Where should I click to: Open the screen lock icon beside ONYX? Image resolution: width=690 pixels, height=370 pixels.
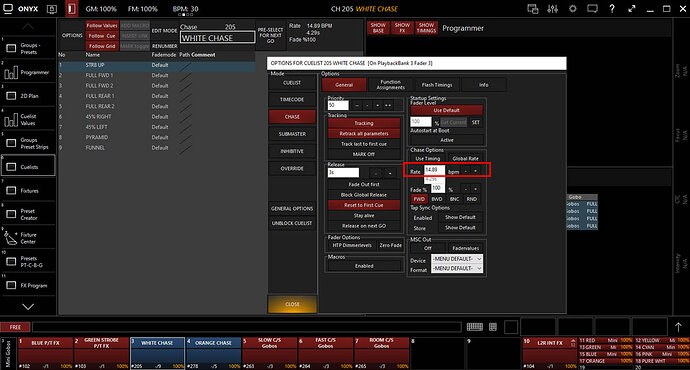click(x=51, y=9)
